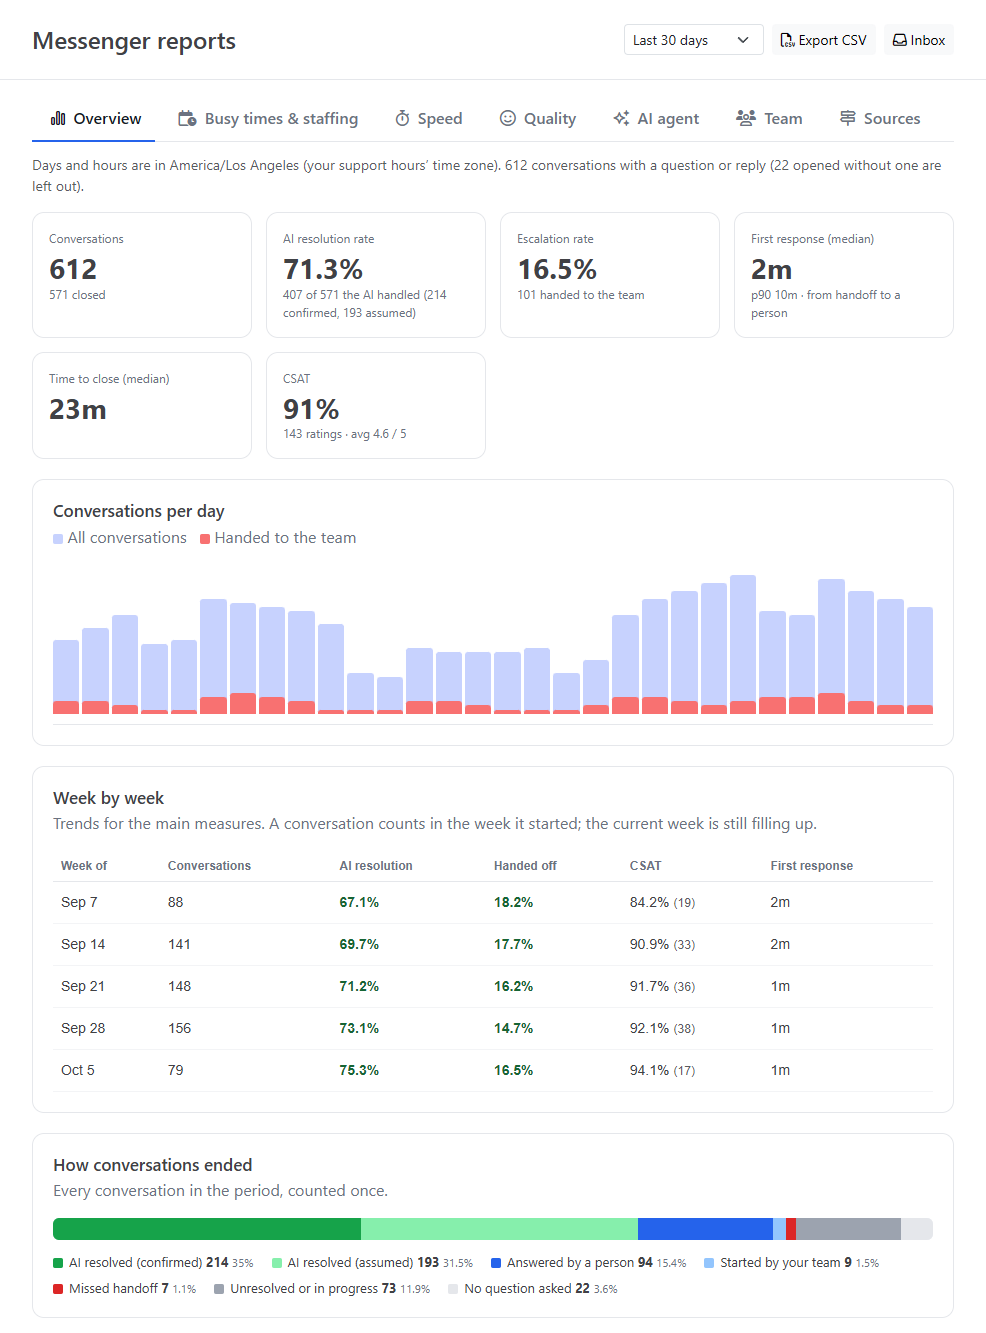The height and width of the screenshot is (1333, 986).
Task: Click the CSV file icon
Action: click(x=787, y=40)
